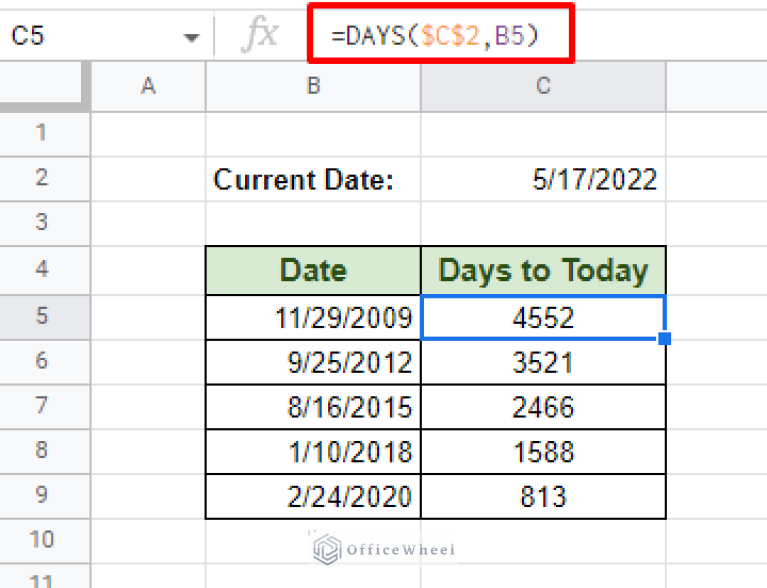The height and width of the screenshot is (588, 767).
Task: Select column B header
Action: [313, 87]
